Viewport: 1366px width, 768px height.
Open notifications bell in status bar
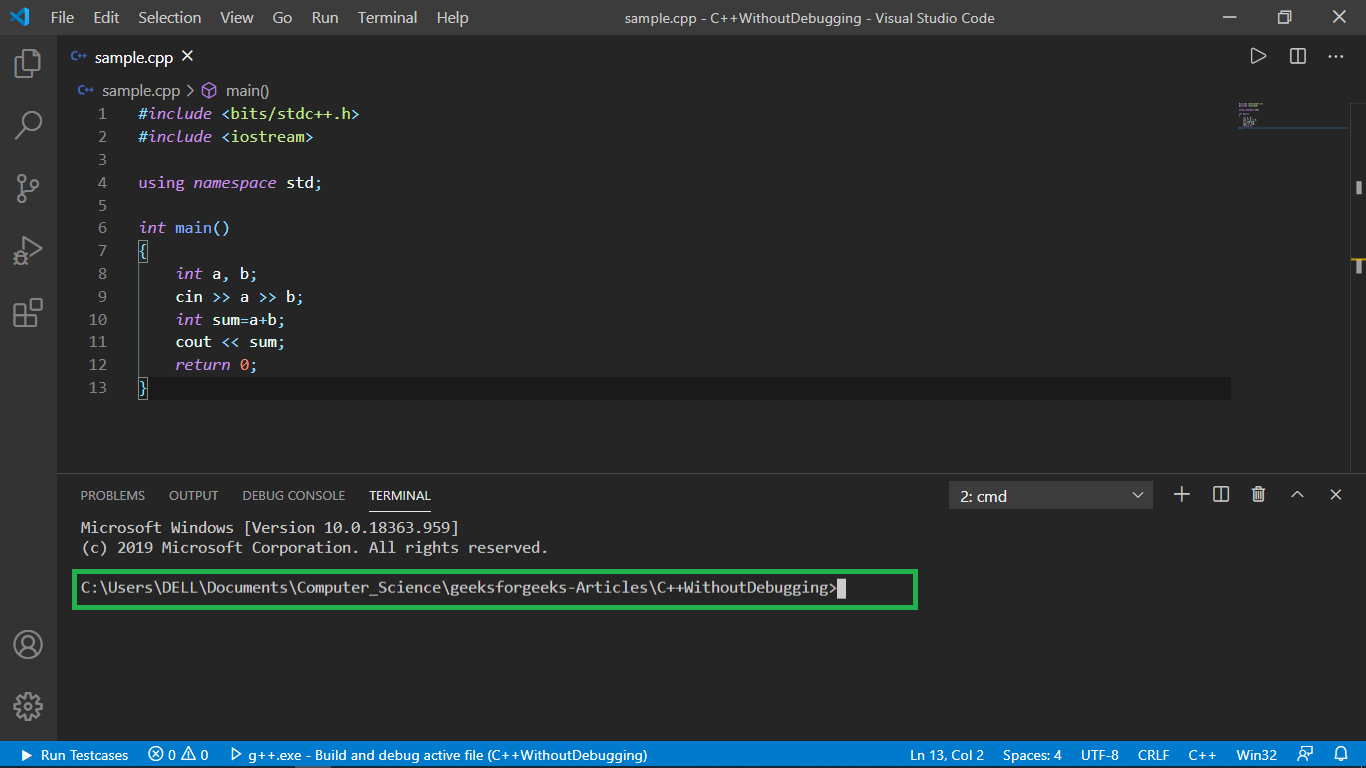1341,755
